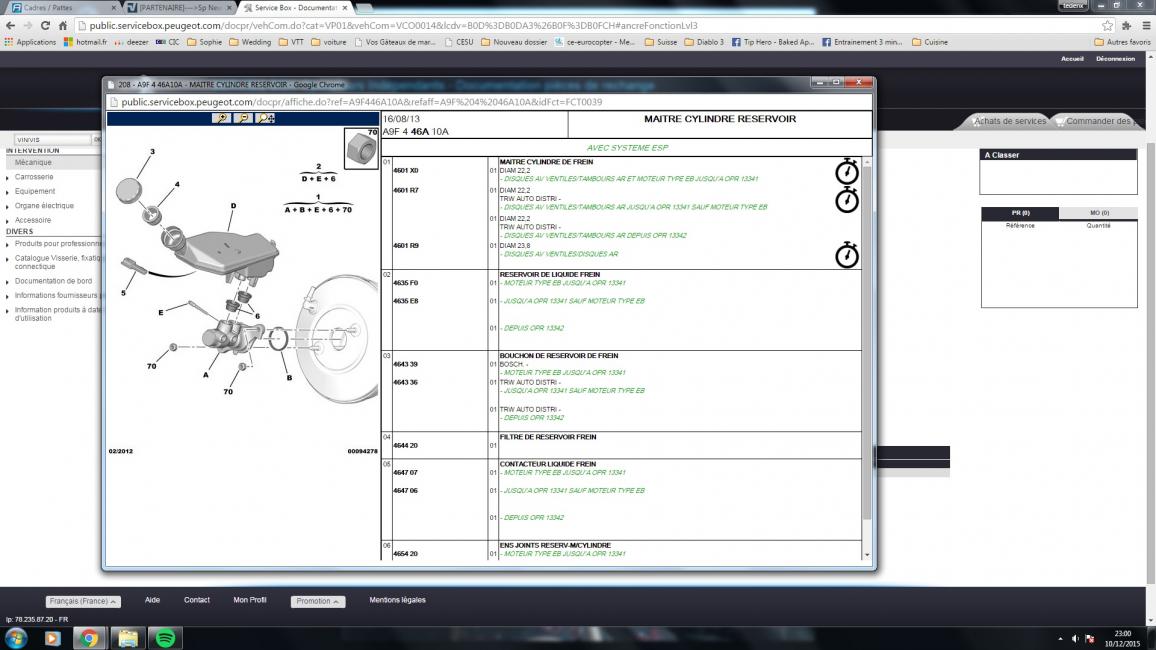
Task: Open Spotify from the Windows taskbar
Action: (165, 637)
